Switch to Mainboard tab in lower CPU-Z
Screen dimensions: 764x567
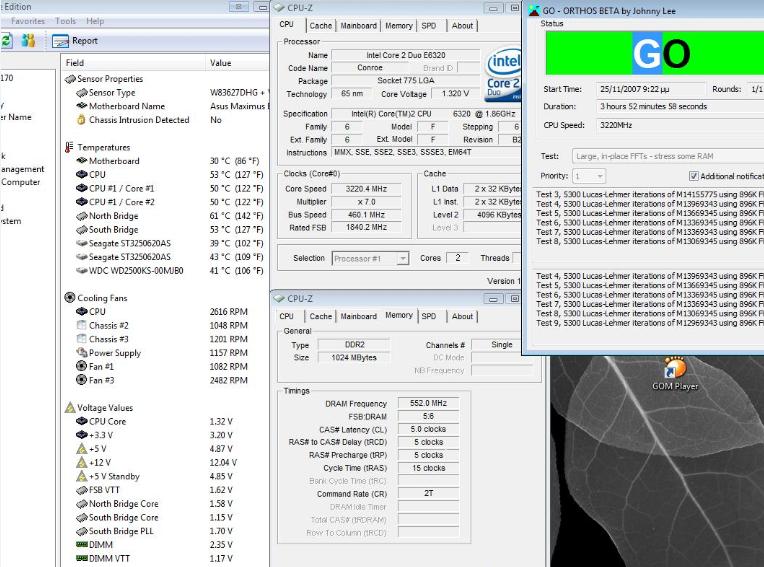pos(359,316)
